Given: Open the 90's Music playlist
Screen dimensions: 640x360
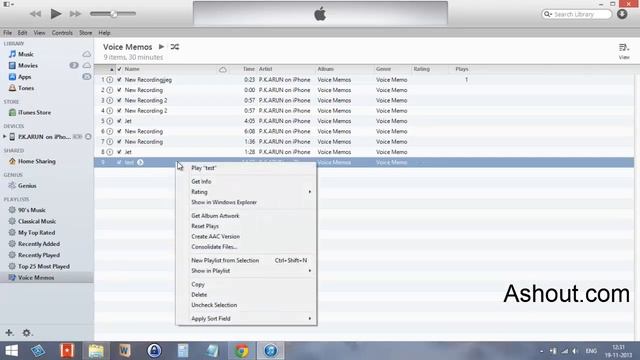Looking at the screenshot, I should click(x=31, y=210).
